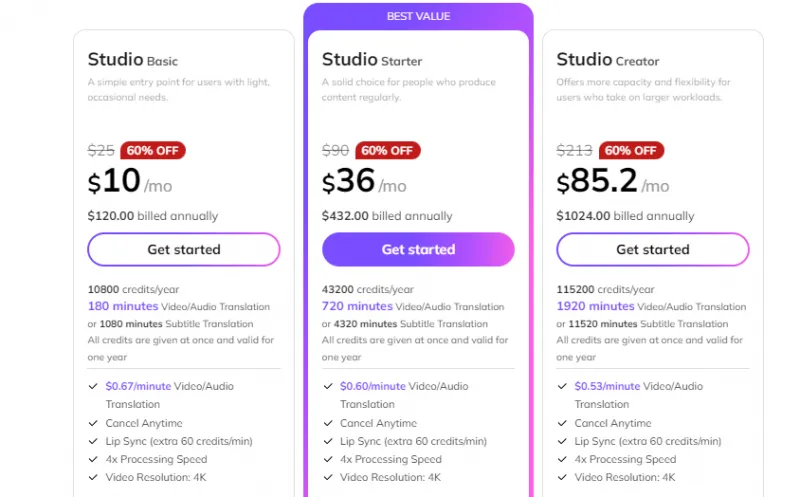Click the 1920 minutes link text
Image resolution: width=800 pixels, height=497 pixels.
(x=595, y=306)
